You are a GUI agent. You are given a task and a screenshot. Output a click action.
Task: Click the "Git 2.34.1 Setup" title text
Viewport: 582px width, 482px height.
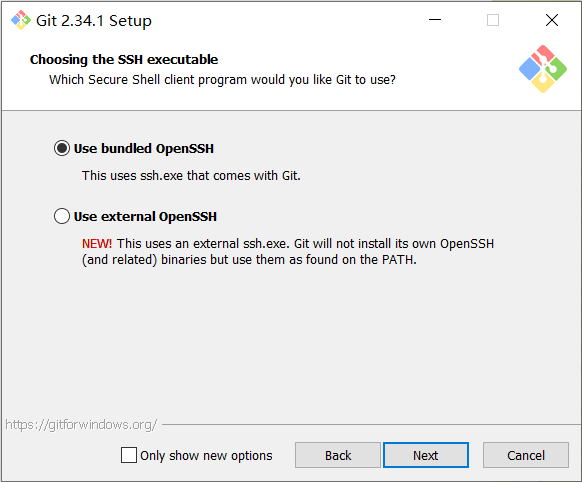tap(94, 21)
